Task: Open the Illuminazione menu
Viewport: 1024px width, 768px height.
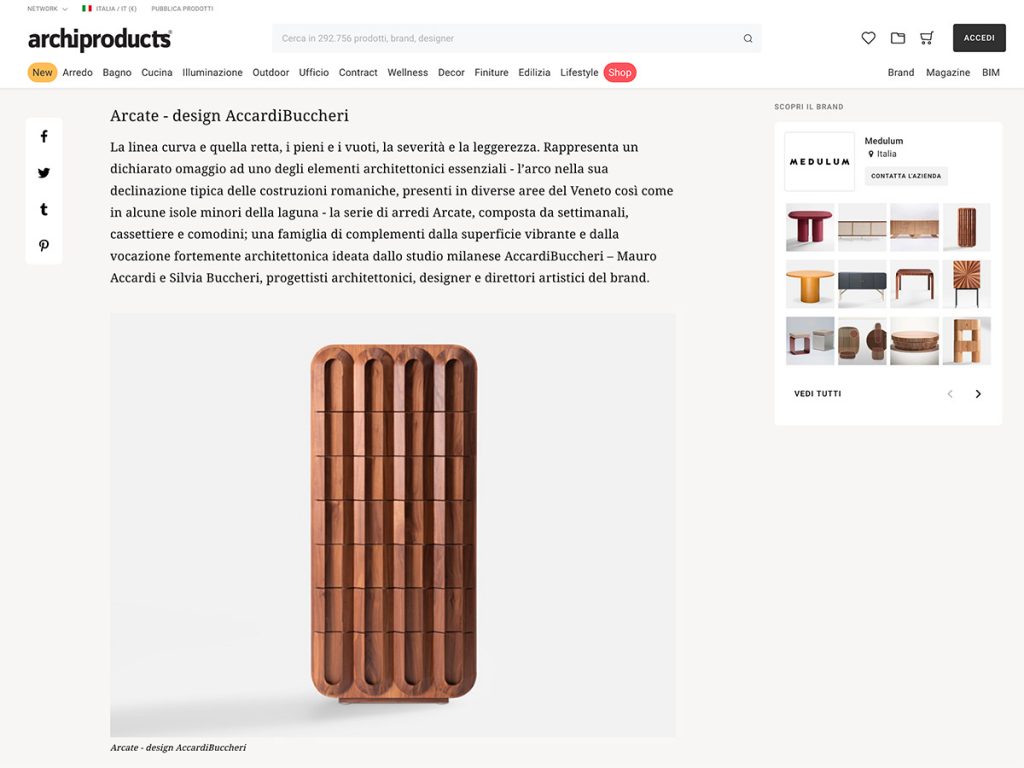Action: 212,72
